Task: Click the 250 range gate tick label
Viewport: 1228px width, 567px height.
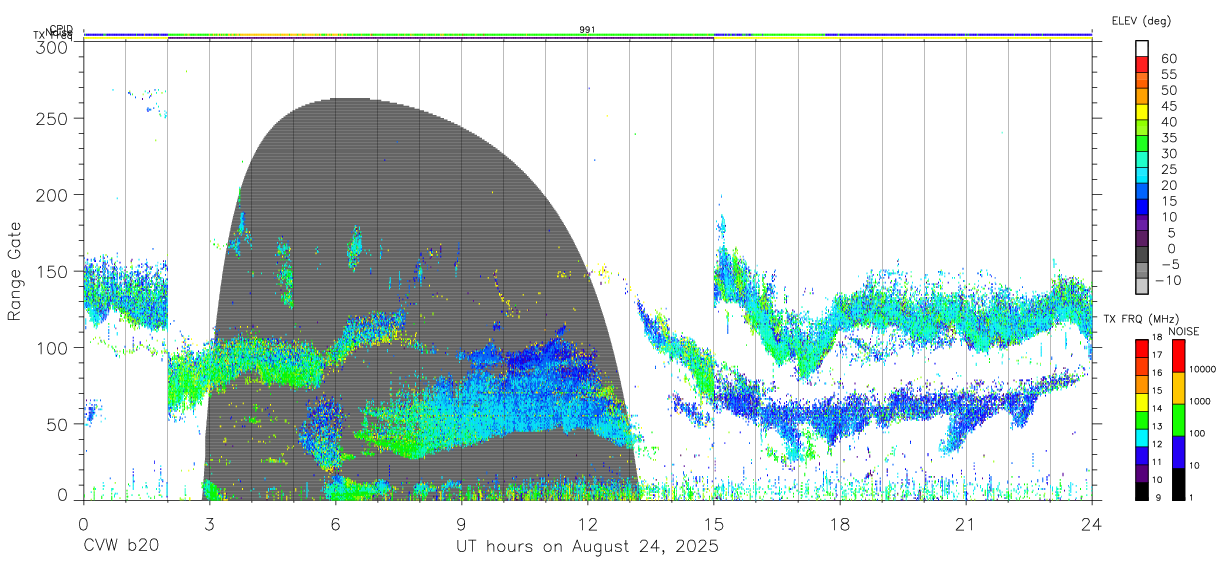Action: [53, 118]
